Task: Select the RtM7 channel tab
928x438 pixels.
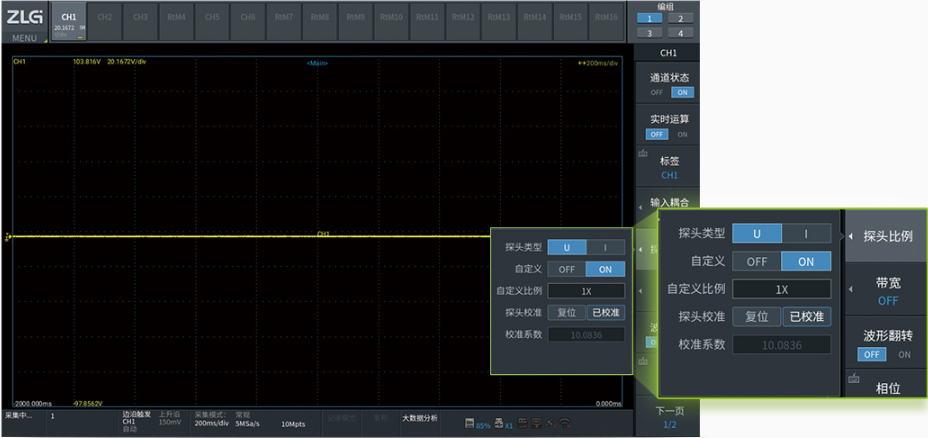Action: coord(284,21)
